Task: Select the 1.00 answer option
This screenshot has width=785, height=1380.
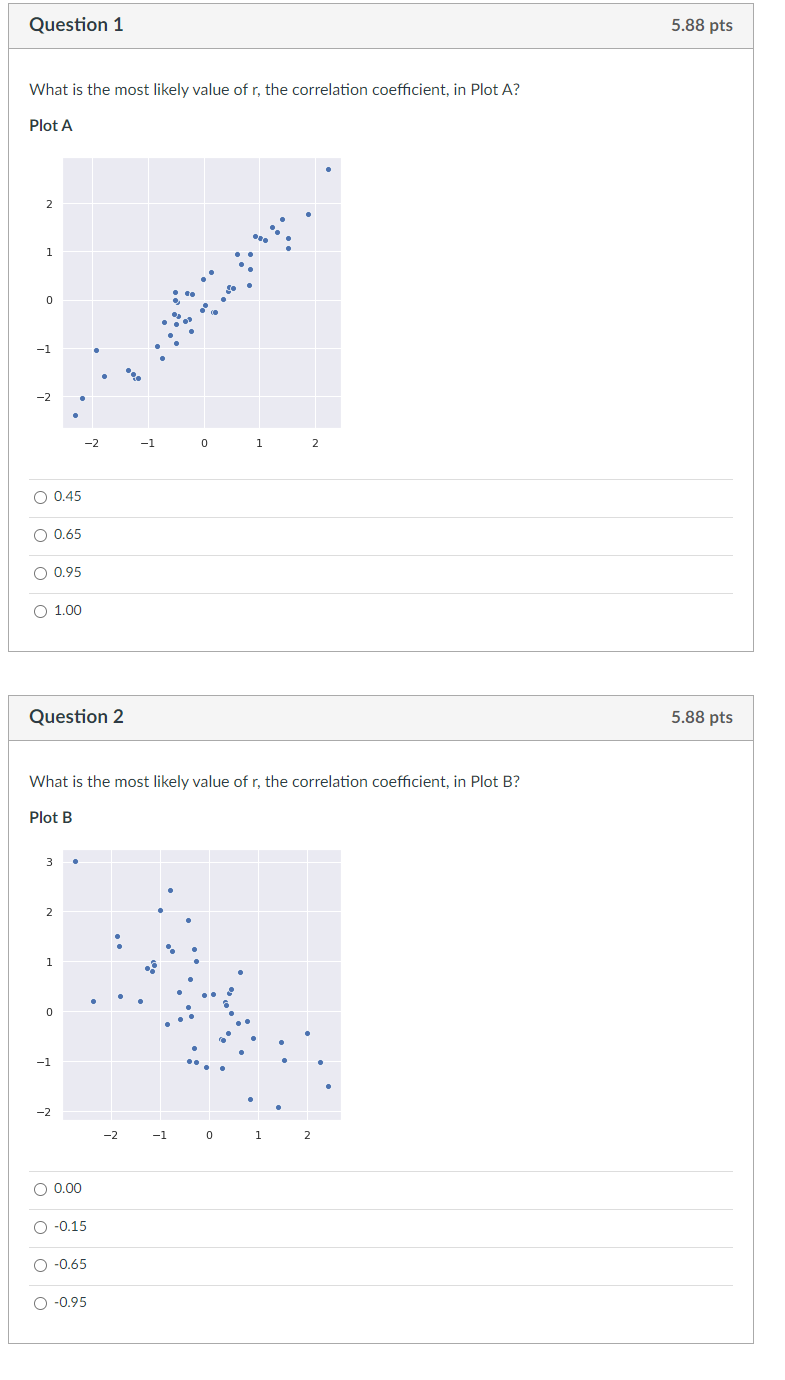Action: (40, 610)
